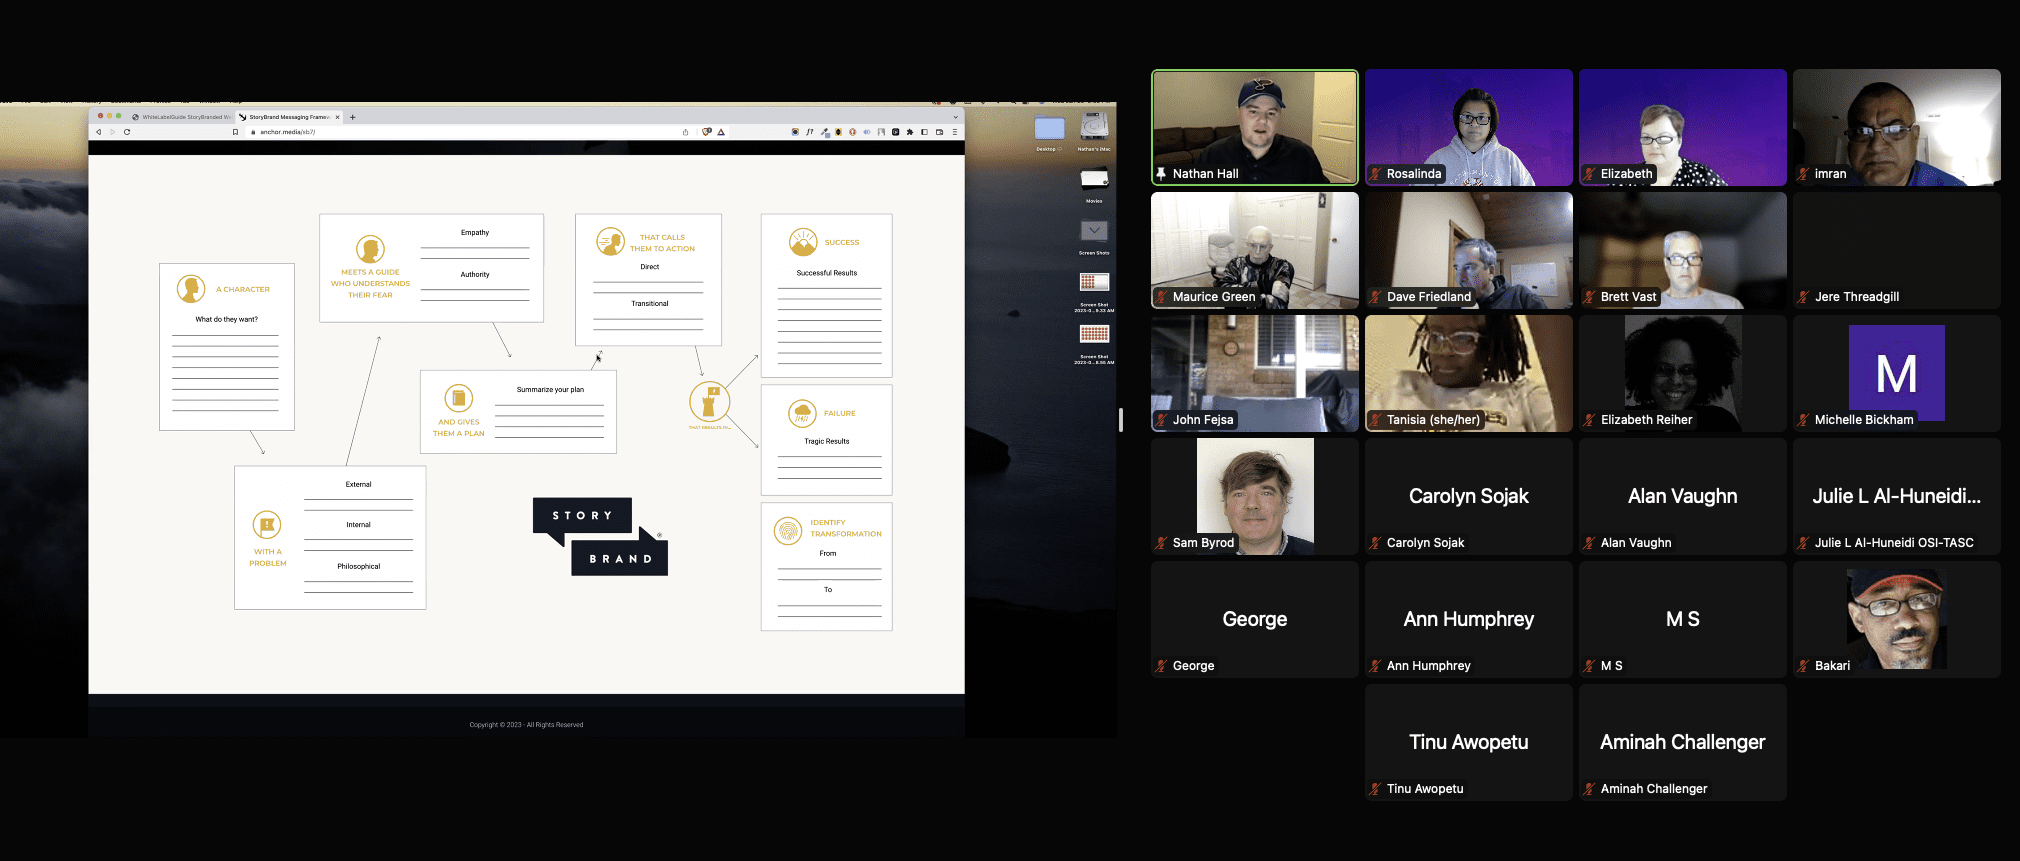This screenshot has width=2020, height=861.
Task: Select Nathan Hall's video tile
Action: tap(1255, 127)
